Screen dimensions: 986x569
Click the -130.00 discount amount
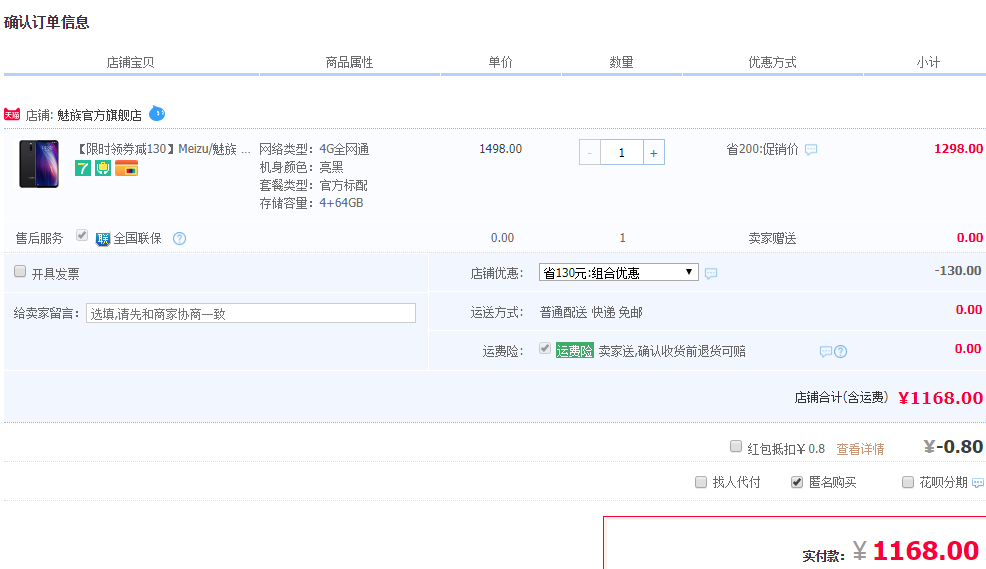pos(958,270)
